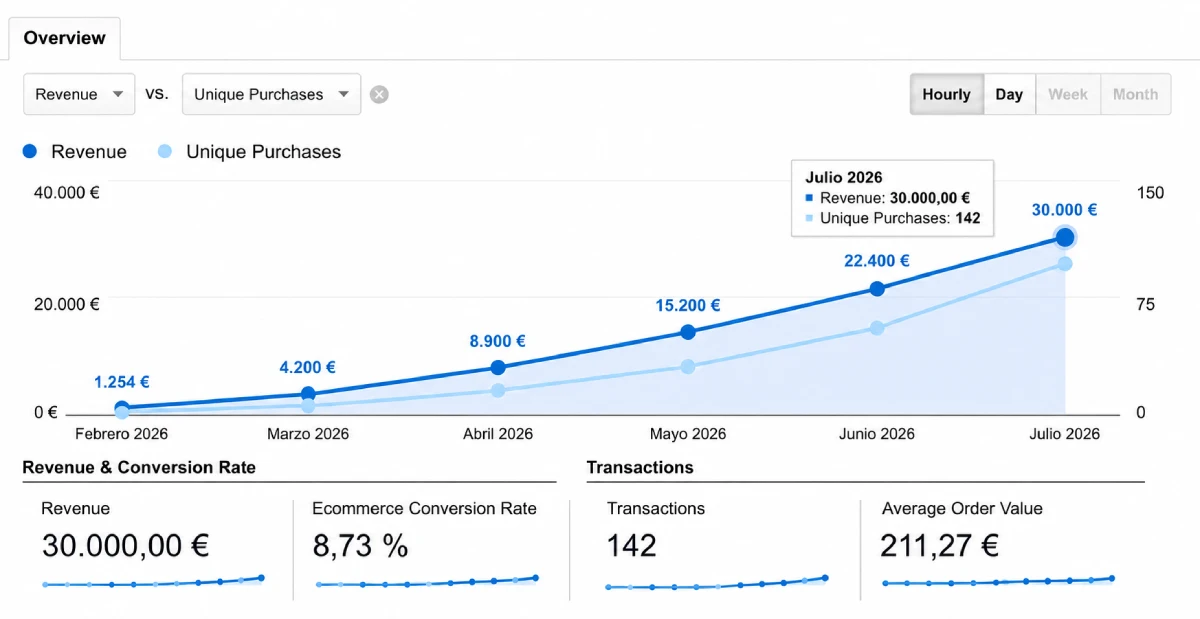The height and width of the screenshot is (619, 1200).
Task: Click the Junio 2026 axis label
Action: (x=877, y=434)
